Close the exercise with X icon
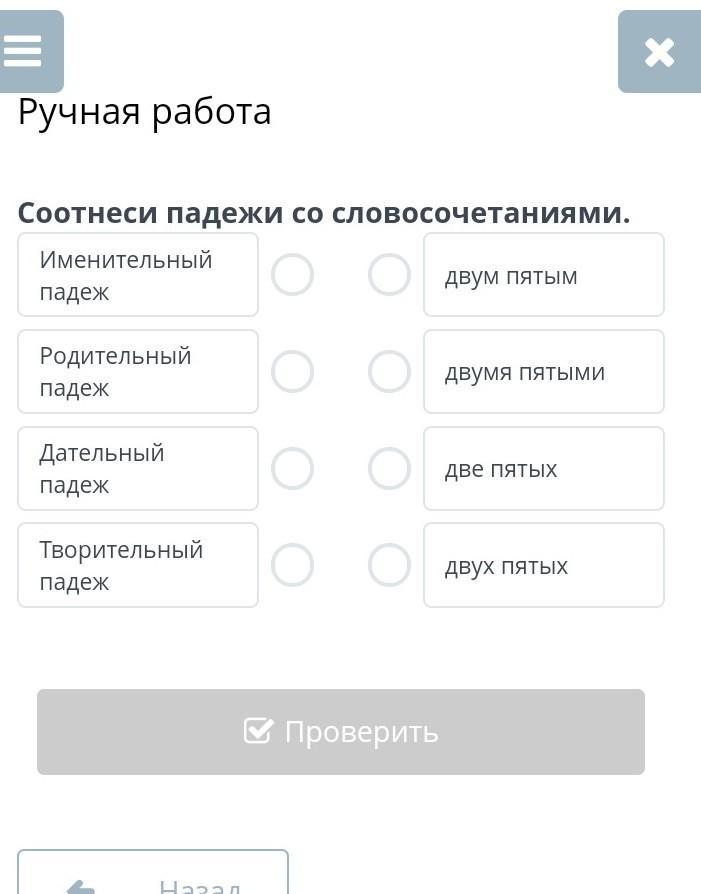 click(x=659, y=52)
